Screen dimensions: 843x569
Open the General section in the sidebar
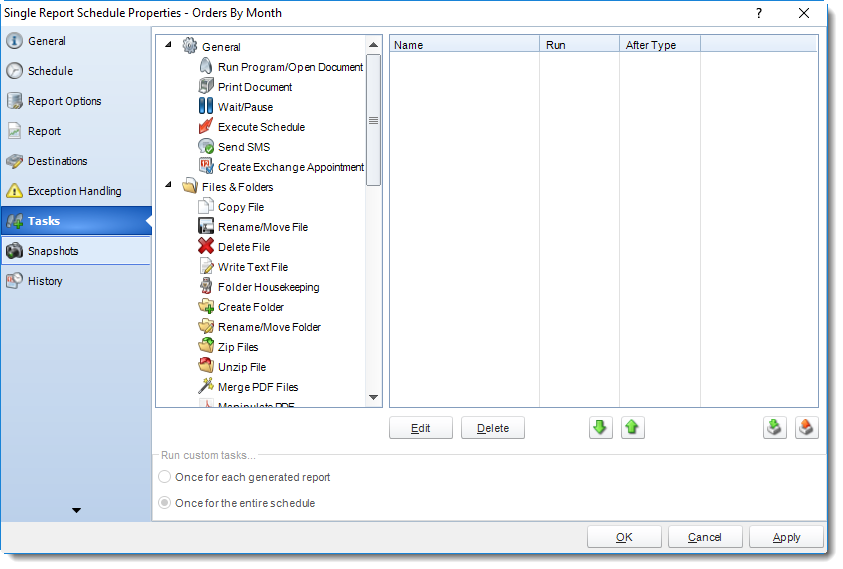click(x=76, y=41)
